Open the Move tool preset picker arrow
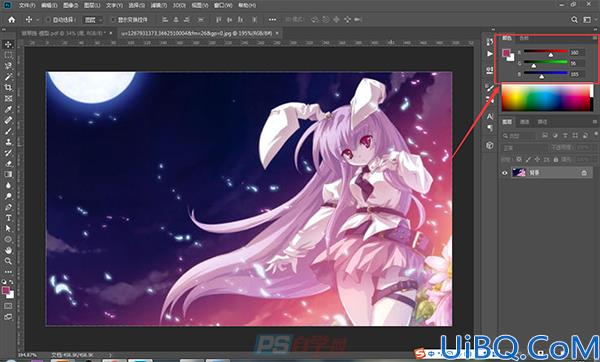 38,20
